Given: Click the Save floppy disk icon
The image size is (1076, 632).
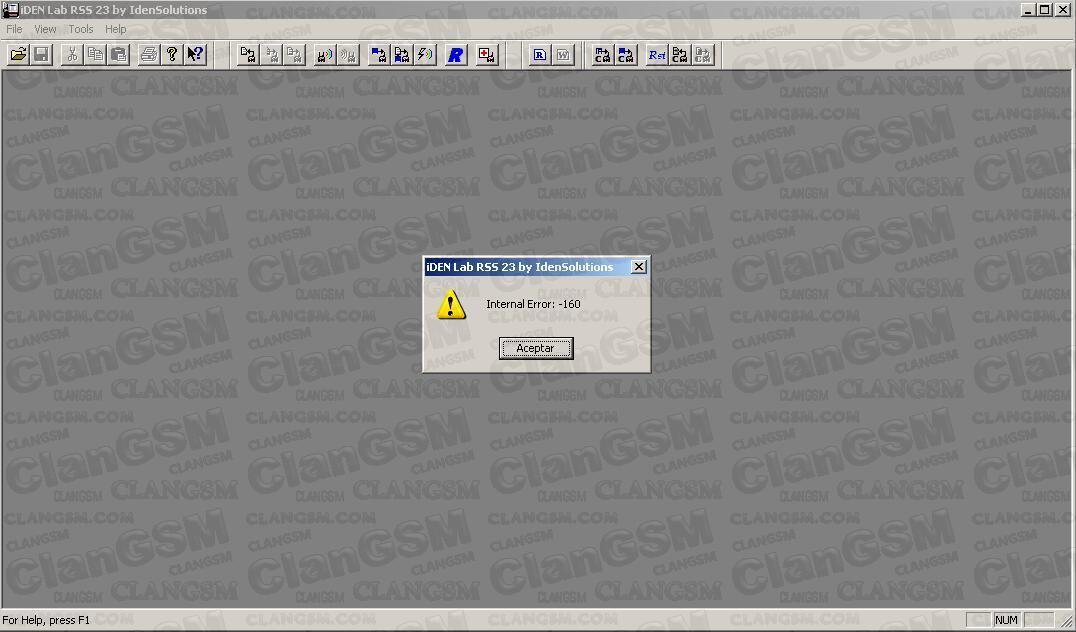Looking at the screenshot, I should pyautogui.click(x=41, y=55).
